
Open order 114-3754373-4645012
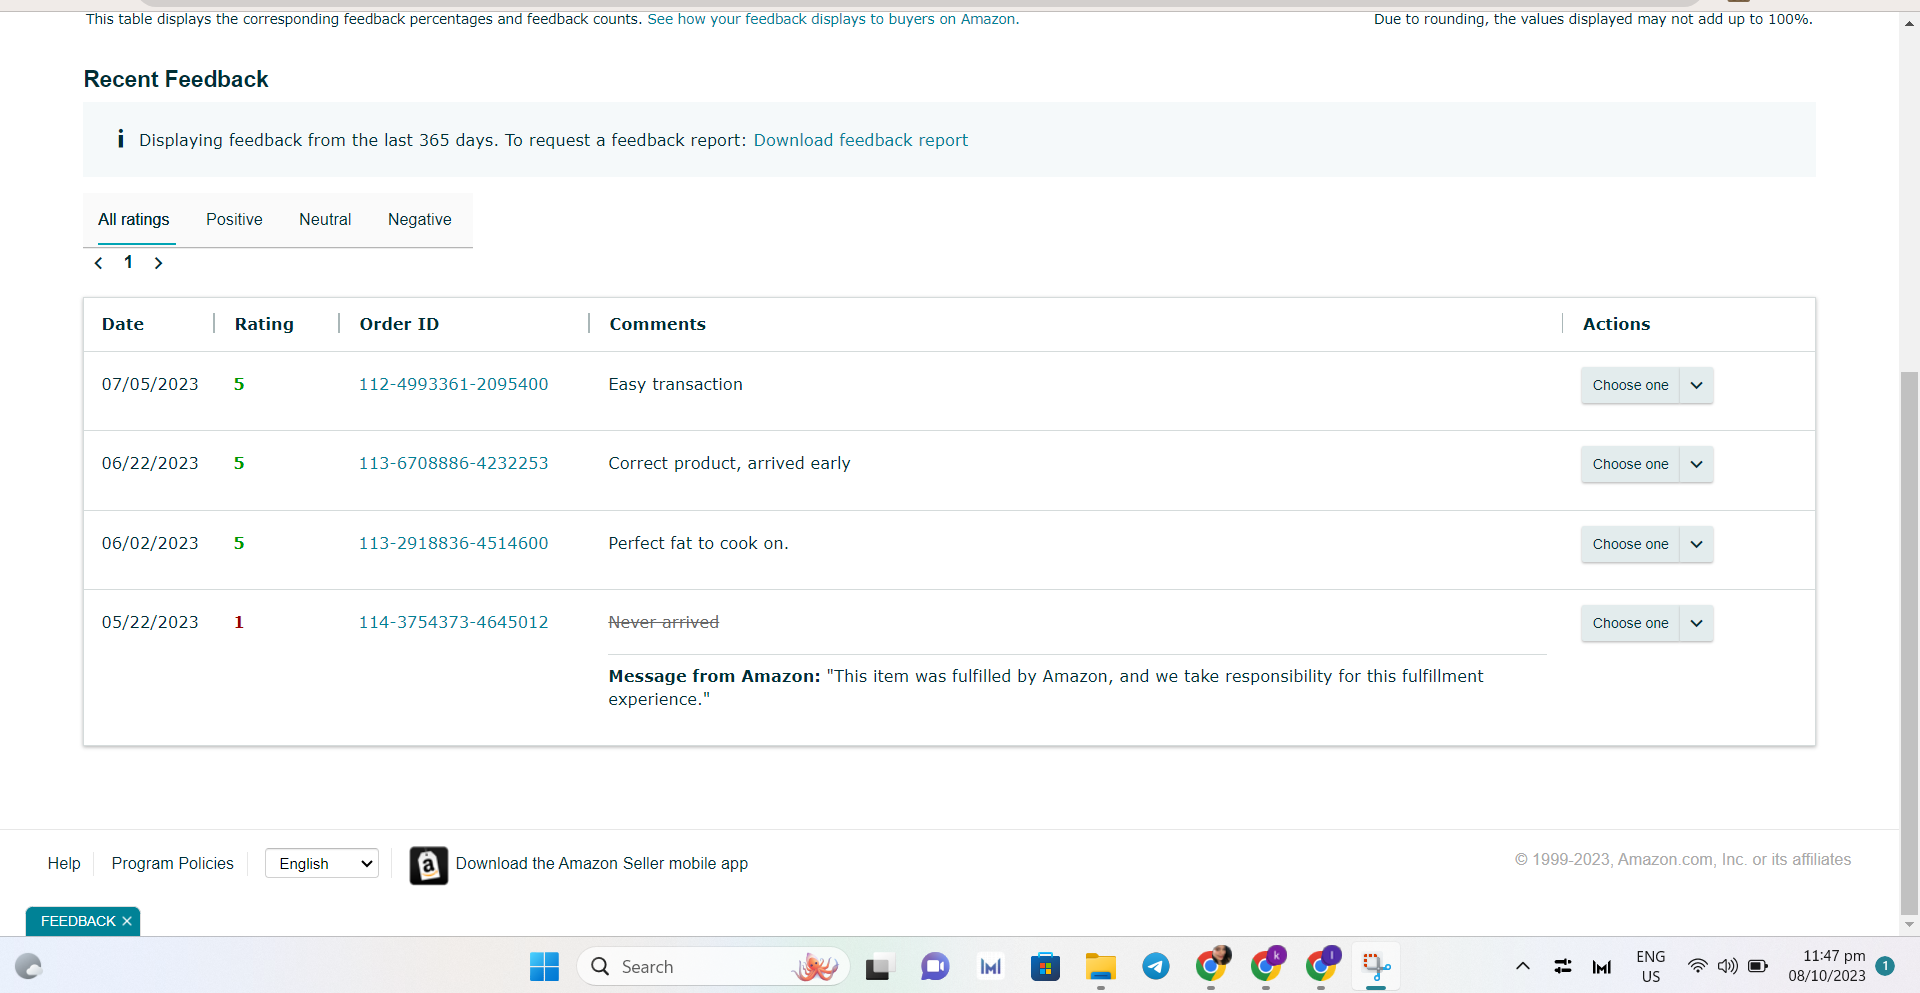(453, 622)
